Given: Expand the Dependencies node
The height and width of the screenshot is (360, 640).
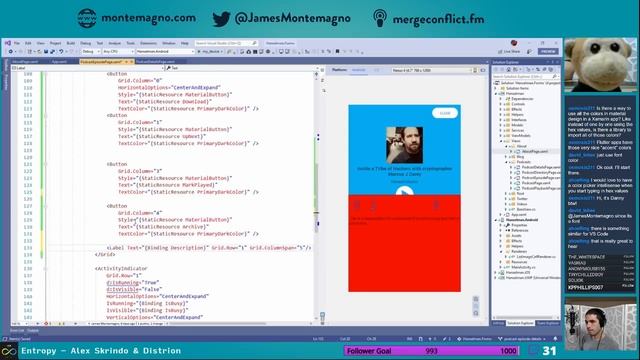Looking at the screenshot, I should 501,99.
